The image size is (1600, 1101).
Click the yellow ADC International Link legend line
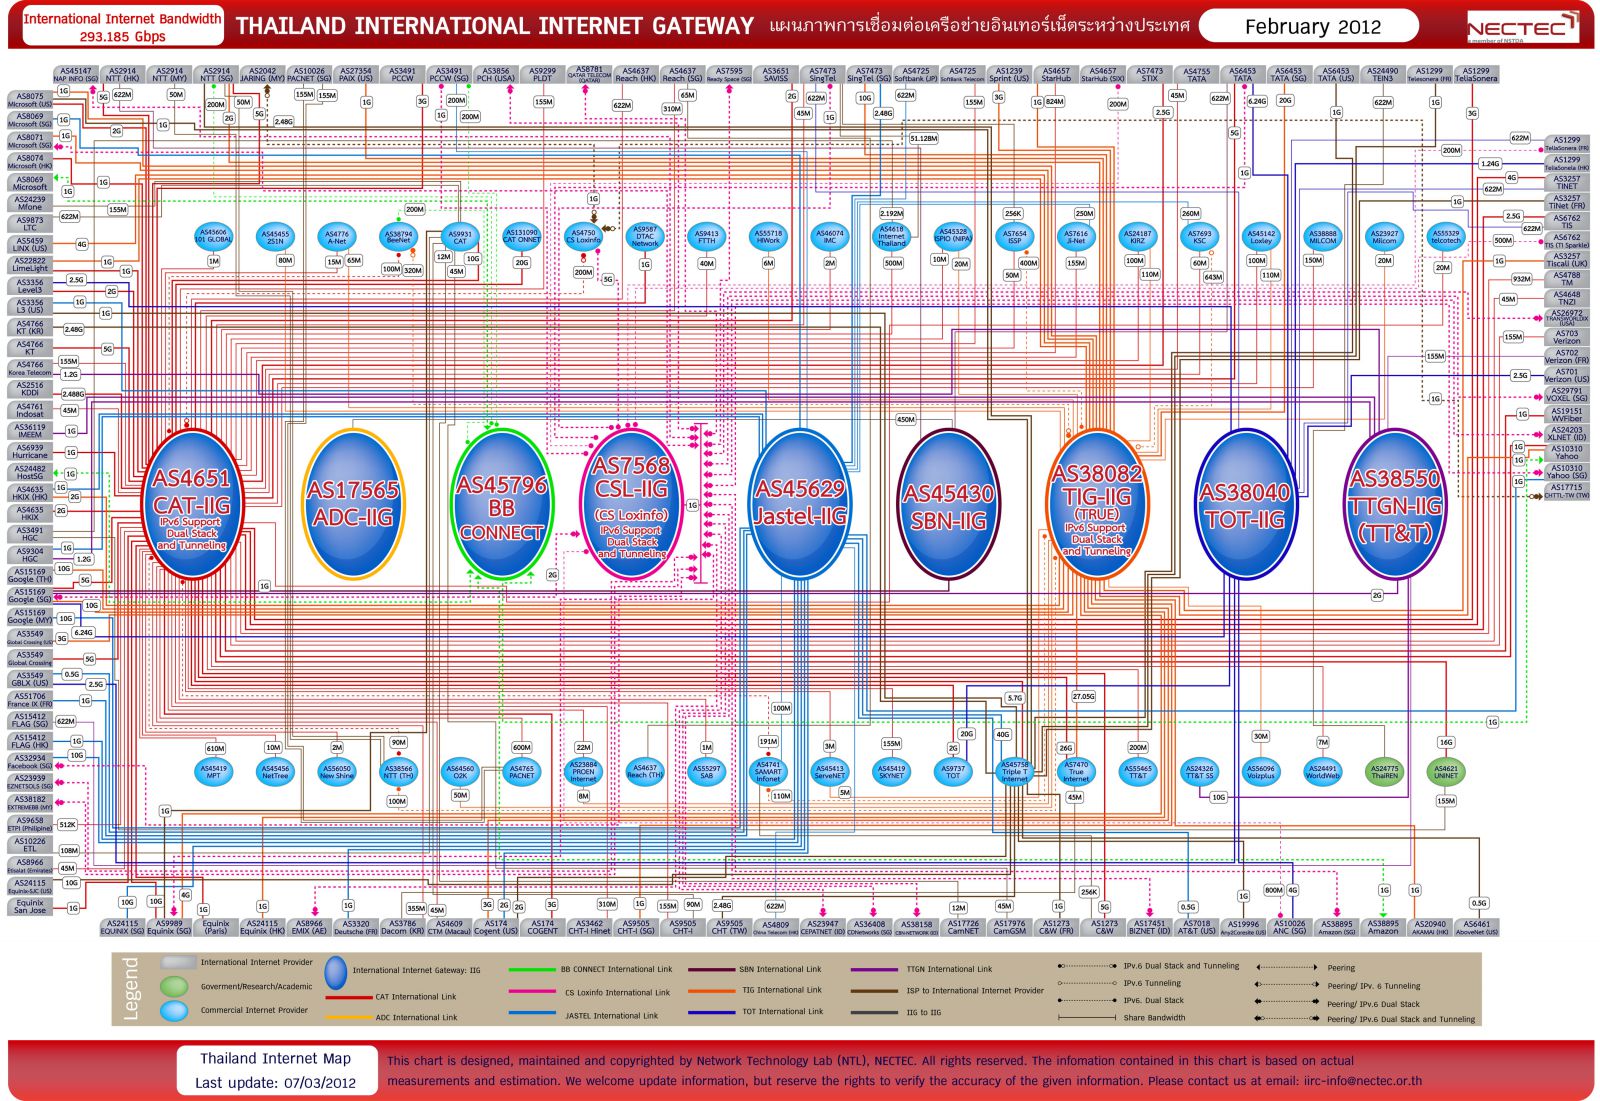pos(348,1017)
